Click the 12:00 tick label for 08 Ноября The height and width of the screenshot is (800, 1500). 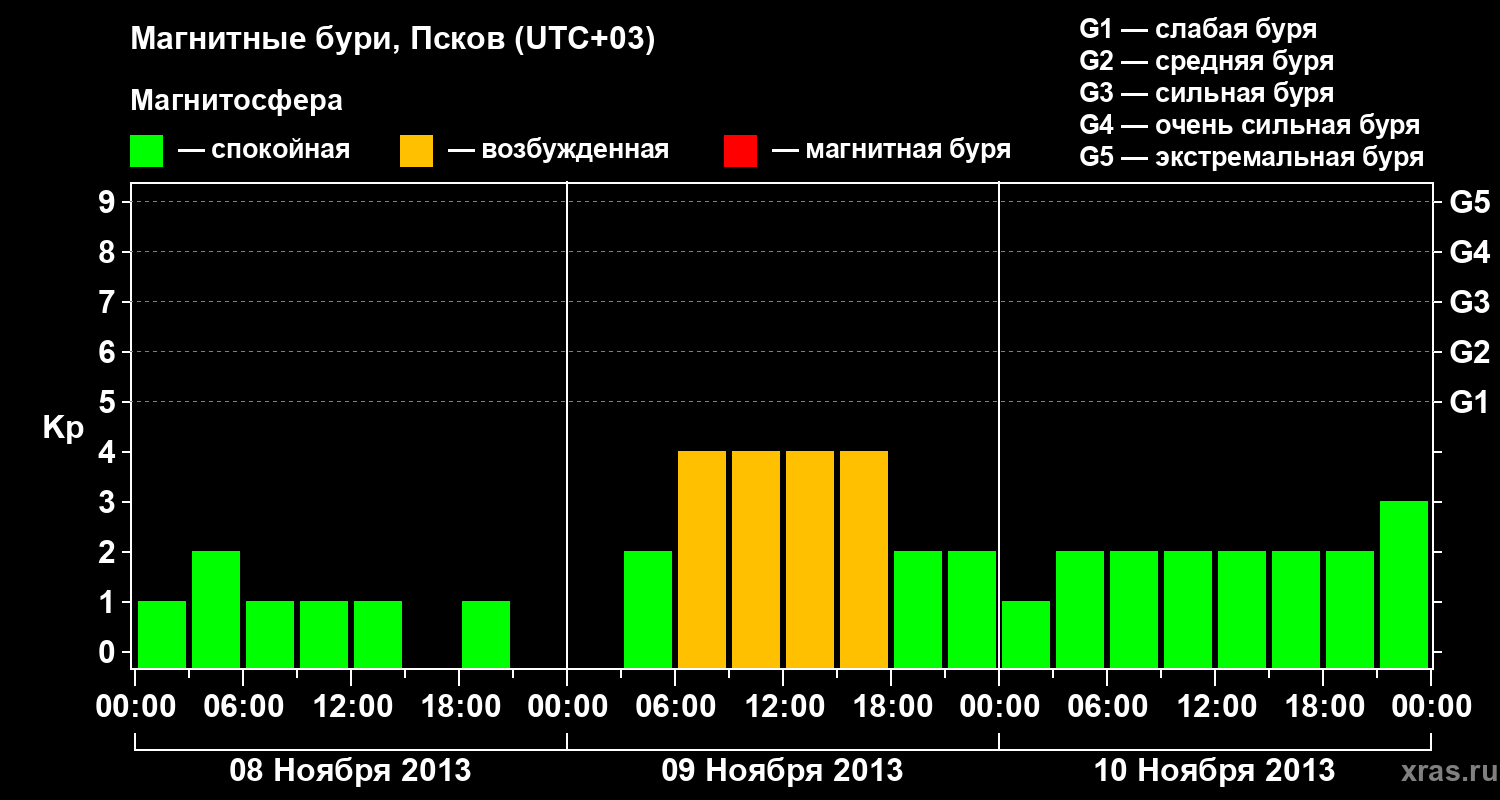point(351,706)
